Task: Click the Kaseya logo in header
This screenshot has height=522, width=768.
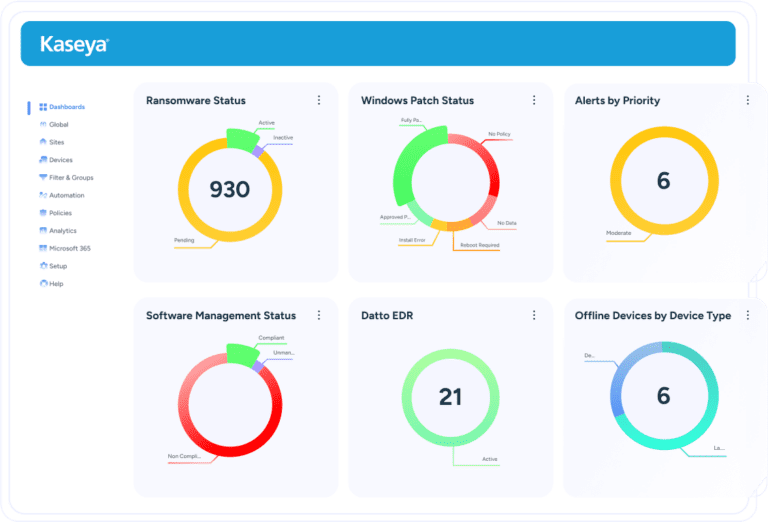Action: point(74,44)
